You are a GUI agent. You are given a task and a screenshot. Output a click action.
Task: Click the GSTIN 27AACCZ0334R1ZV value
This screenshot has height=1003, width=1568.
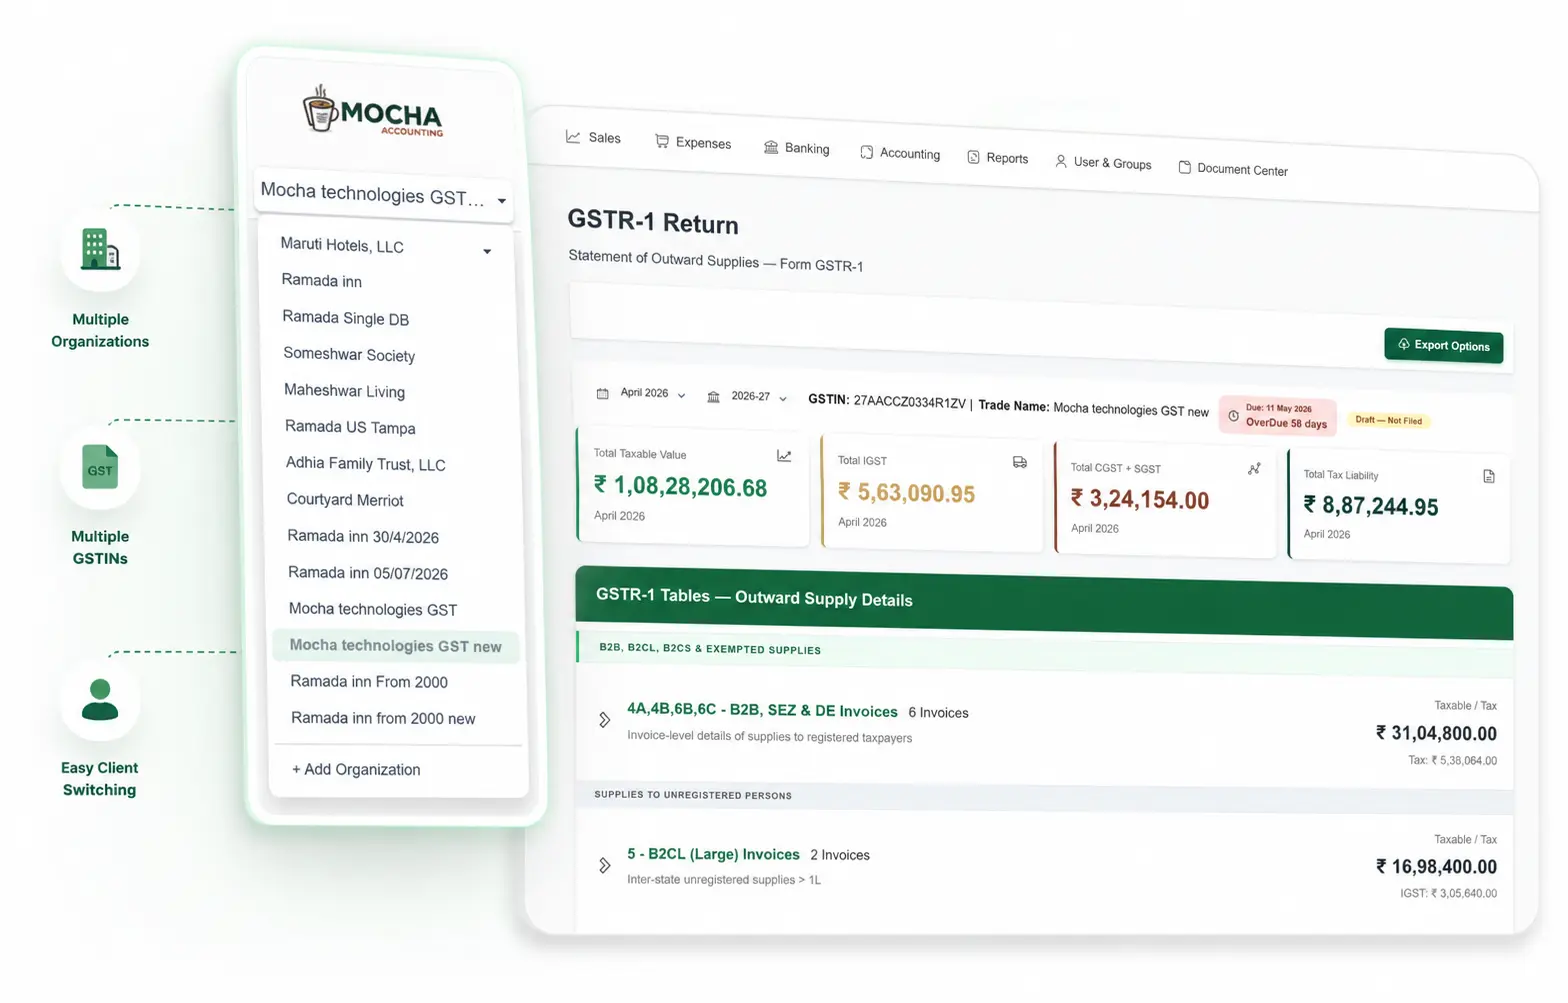point(909,402)
